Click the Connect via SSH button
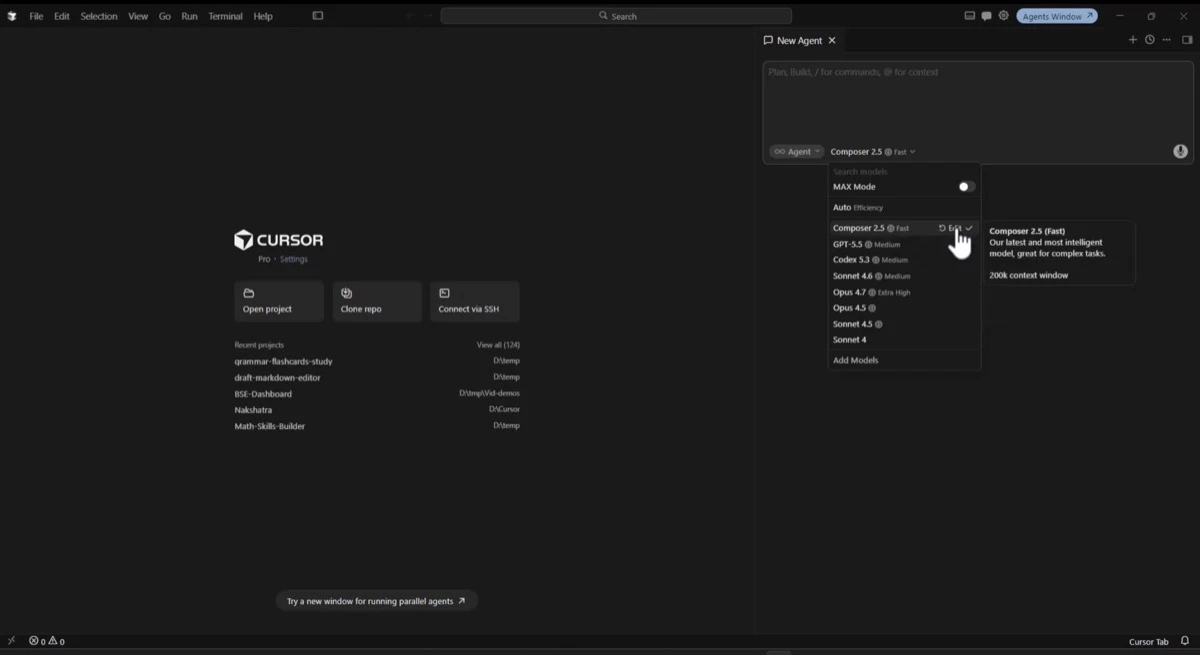 tap(475, 301)
